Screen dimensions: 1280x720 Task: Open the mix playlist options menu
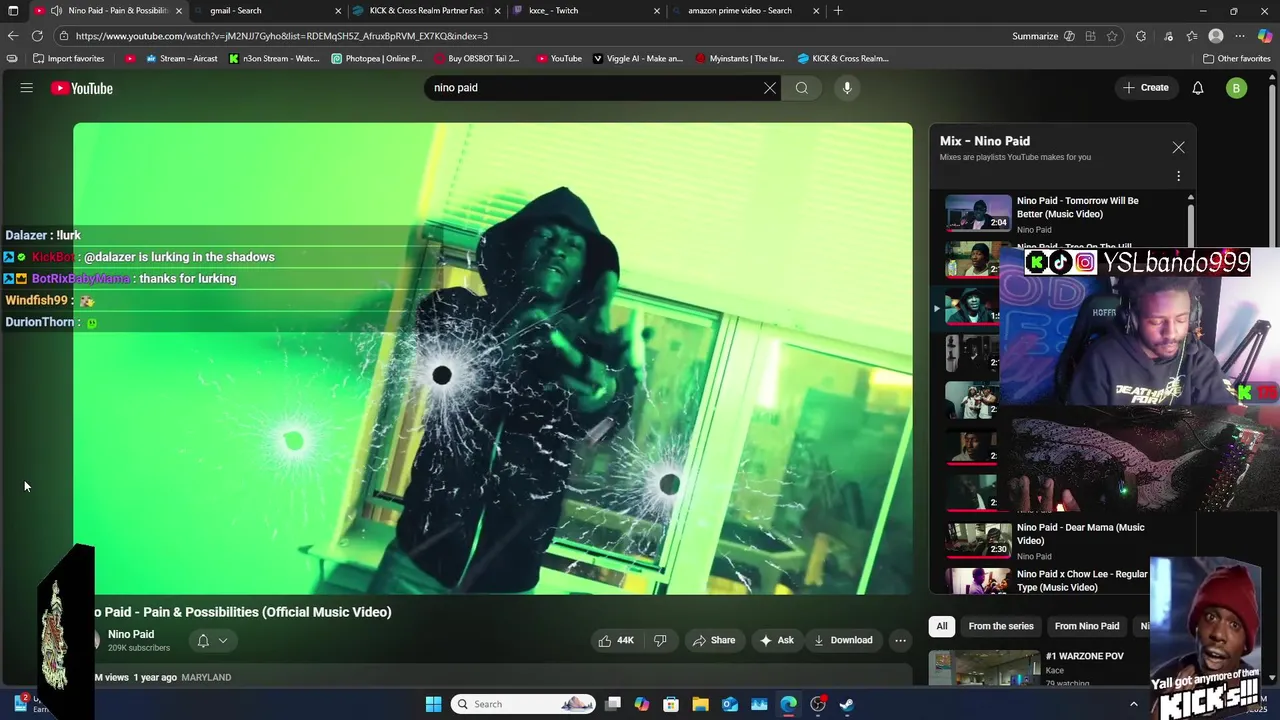pyautogui.click(x=1178, y=176)
